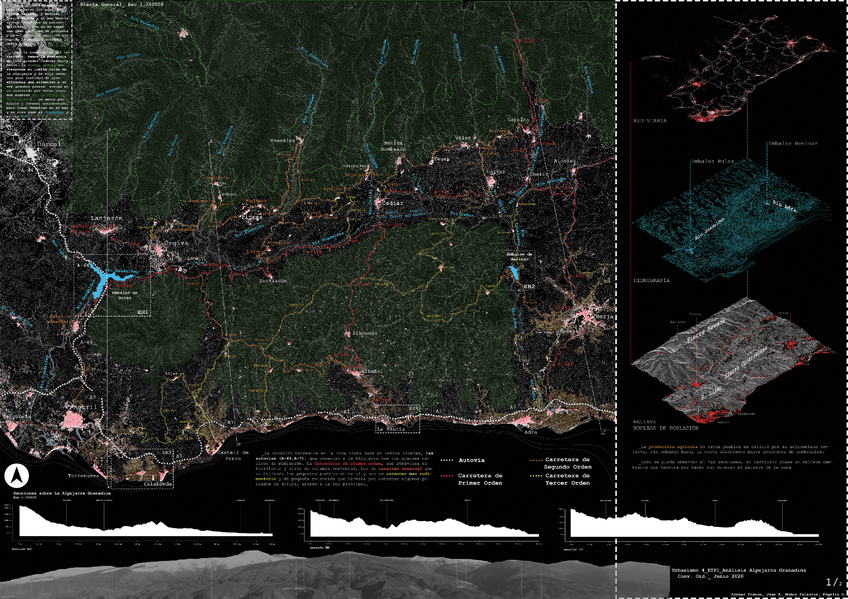Click the 'Torrenueva' coastal label
The image size is (848, 599).
(85, 476)
